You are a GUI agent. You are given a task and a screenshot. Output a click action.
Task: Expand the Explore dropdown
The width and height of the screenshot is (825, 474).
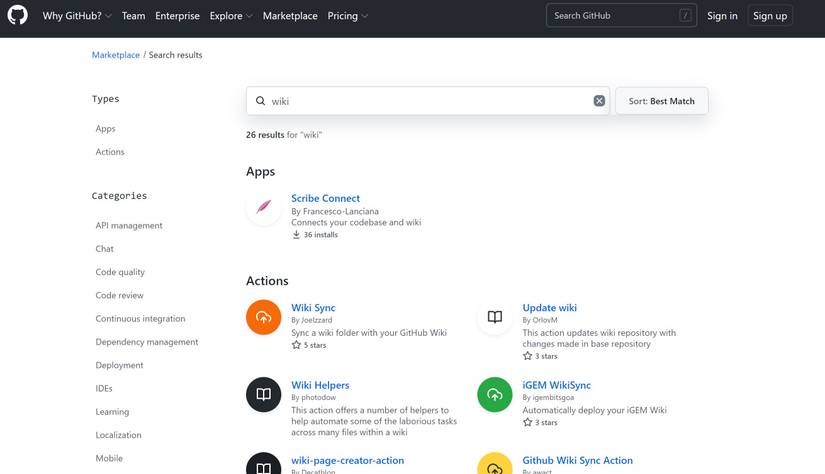[x=231, y=16]
